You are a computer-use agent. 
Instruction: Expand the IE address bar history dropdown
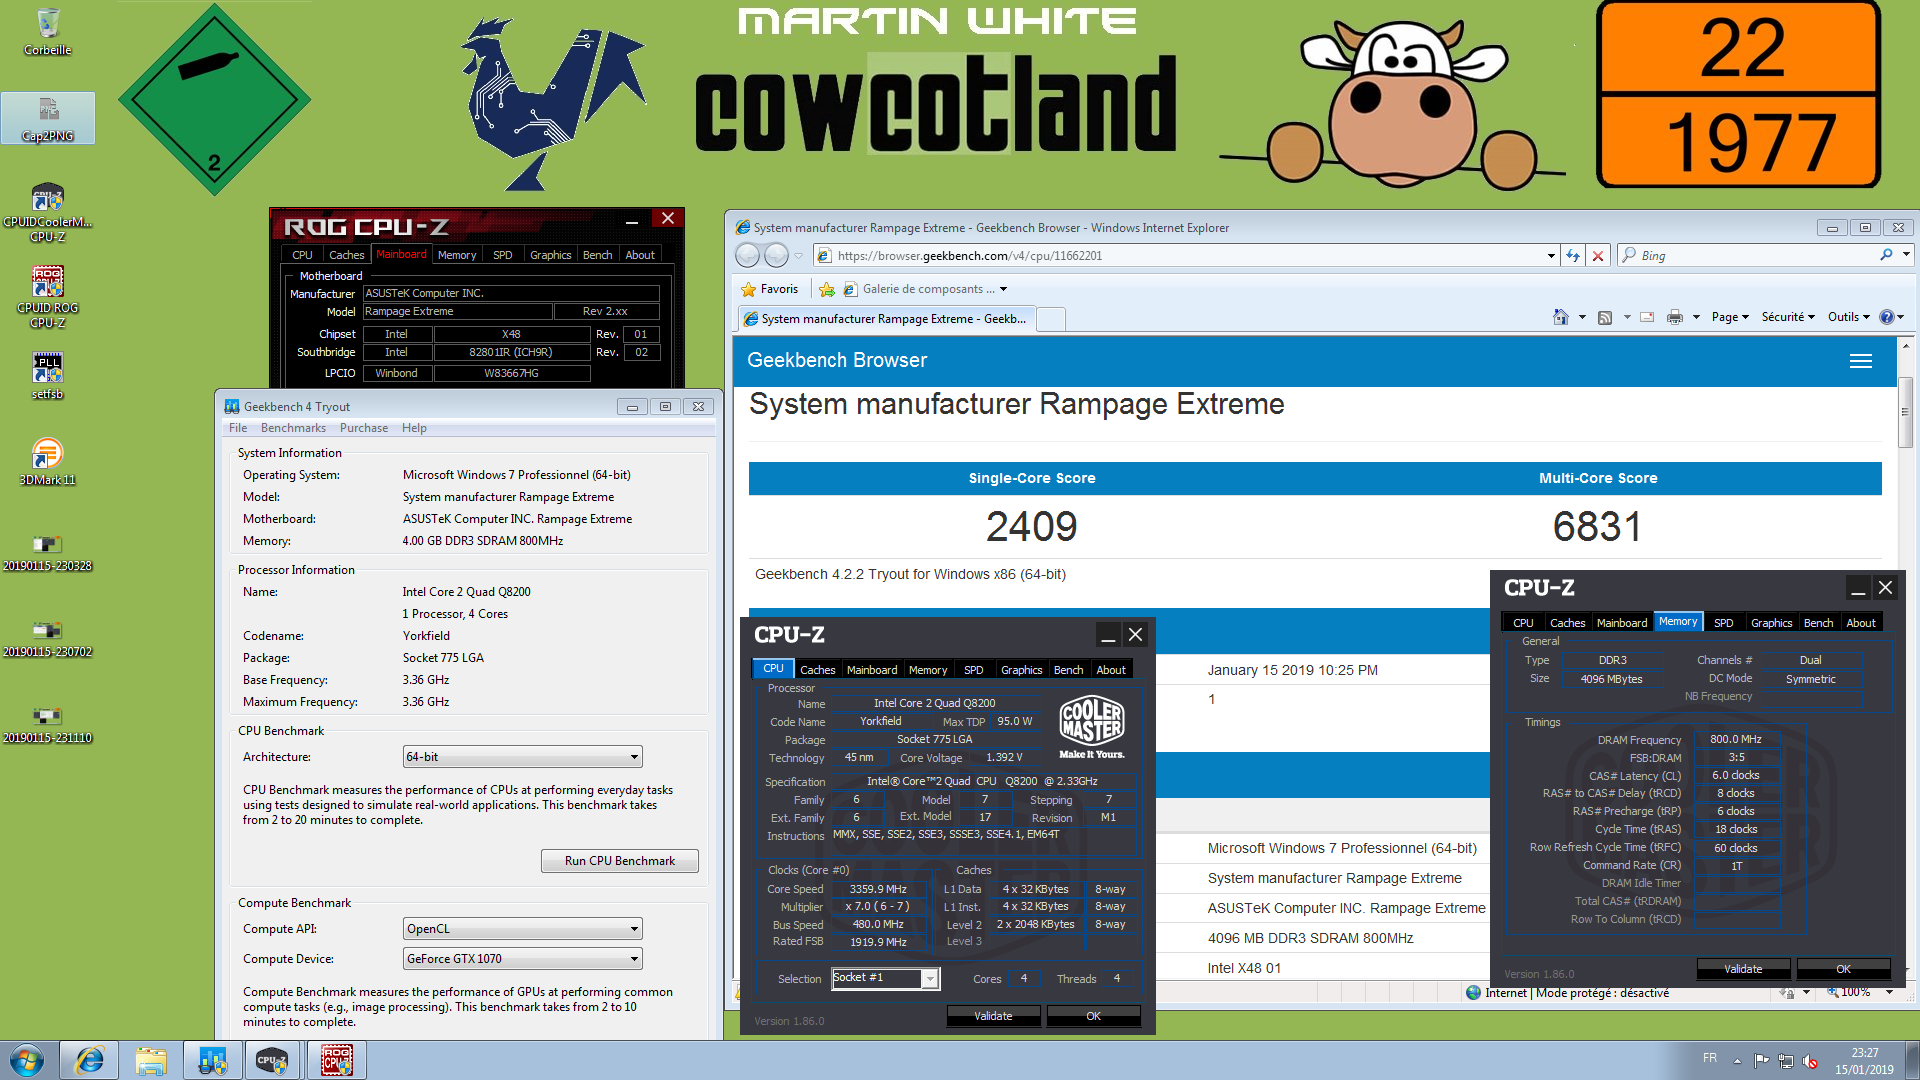pos(1551,256)
